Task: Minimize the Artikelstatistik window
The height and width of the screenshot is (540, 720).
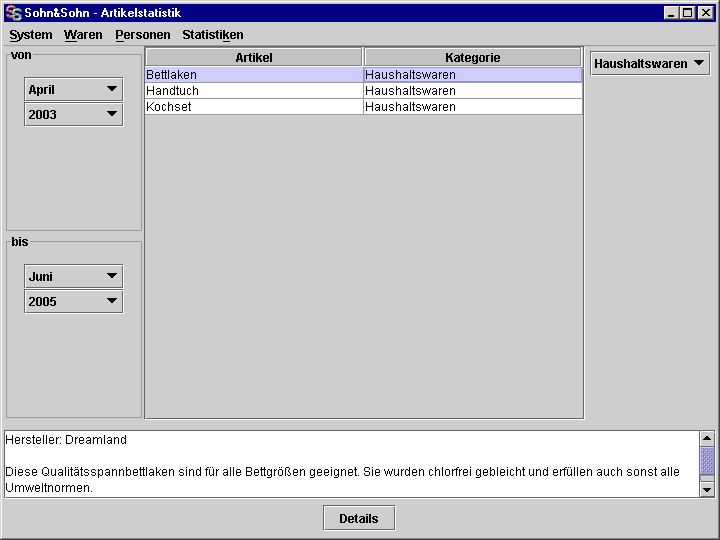Action: click(x=671, y=13)
